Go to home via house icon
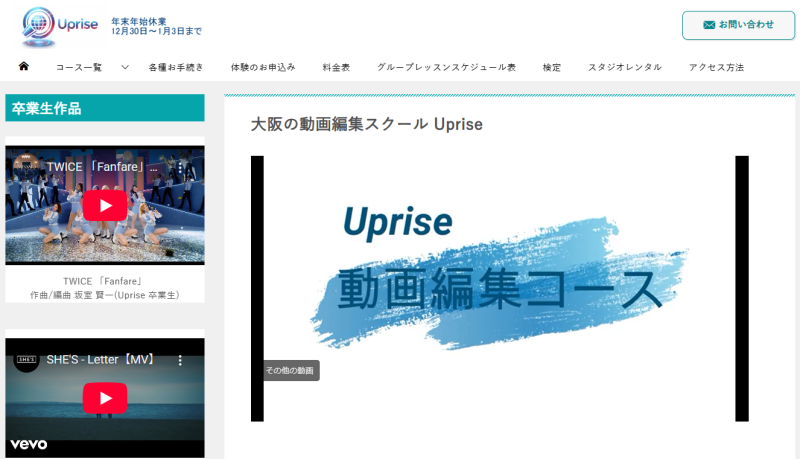Image resolution: width=800 pixels, height=459 pixels. coord(23,66)
